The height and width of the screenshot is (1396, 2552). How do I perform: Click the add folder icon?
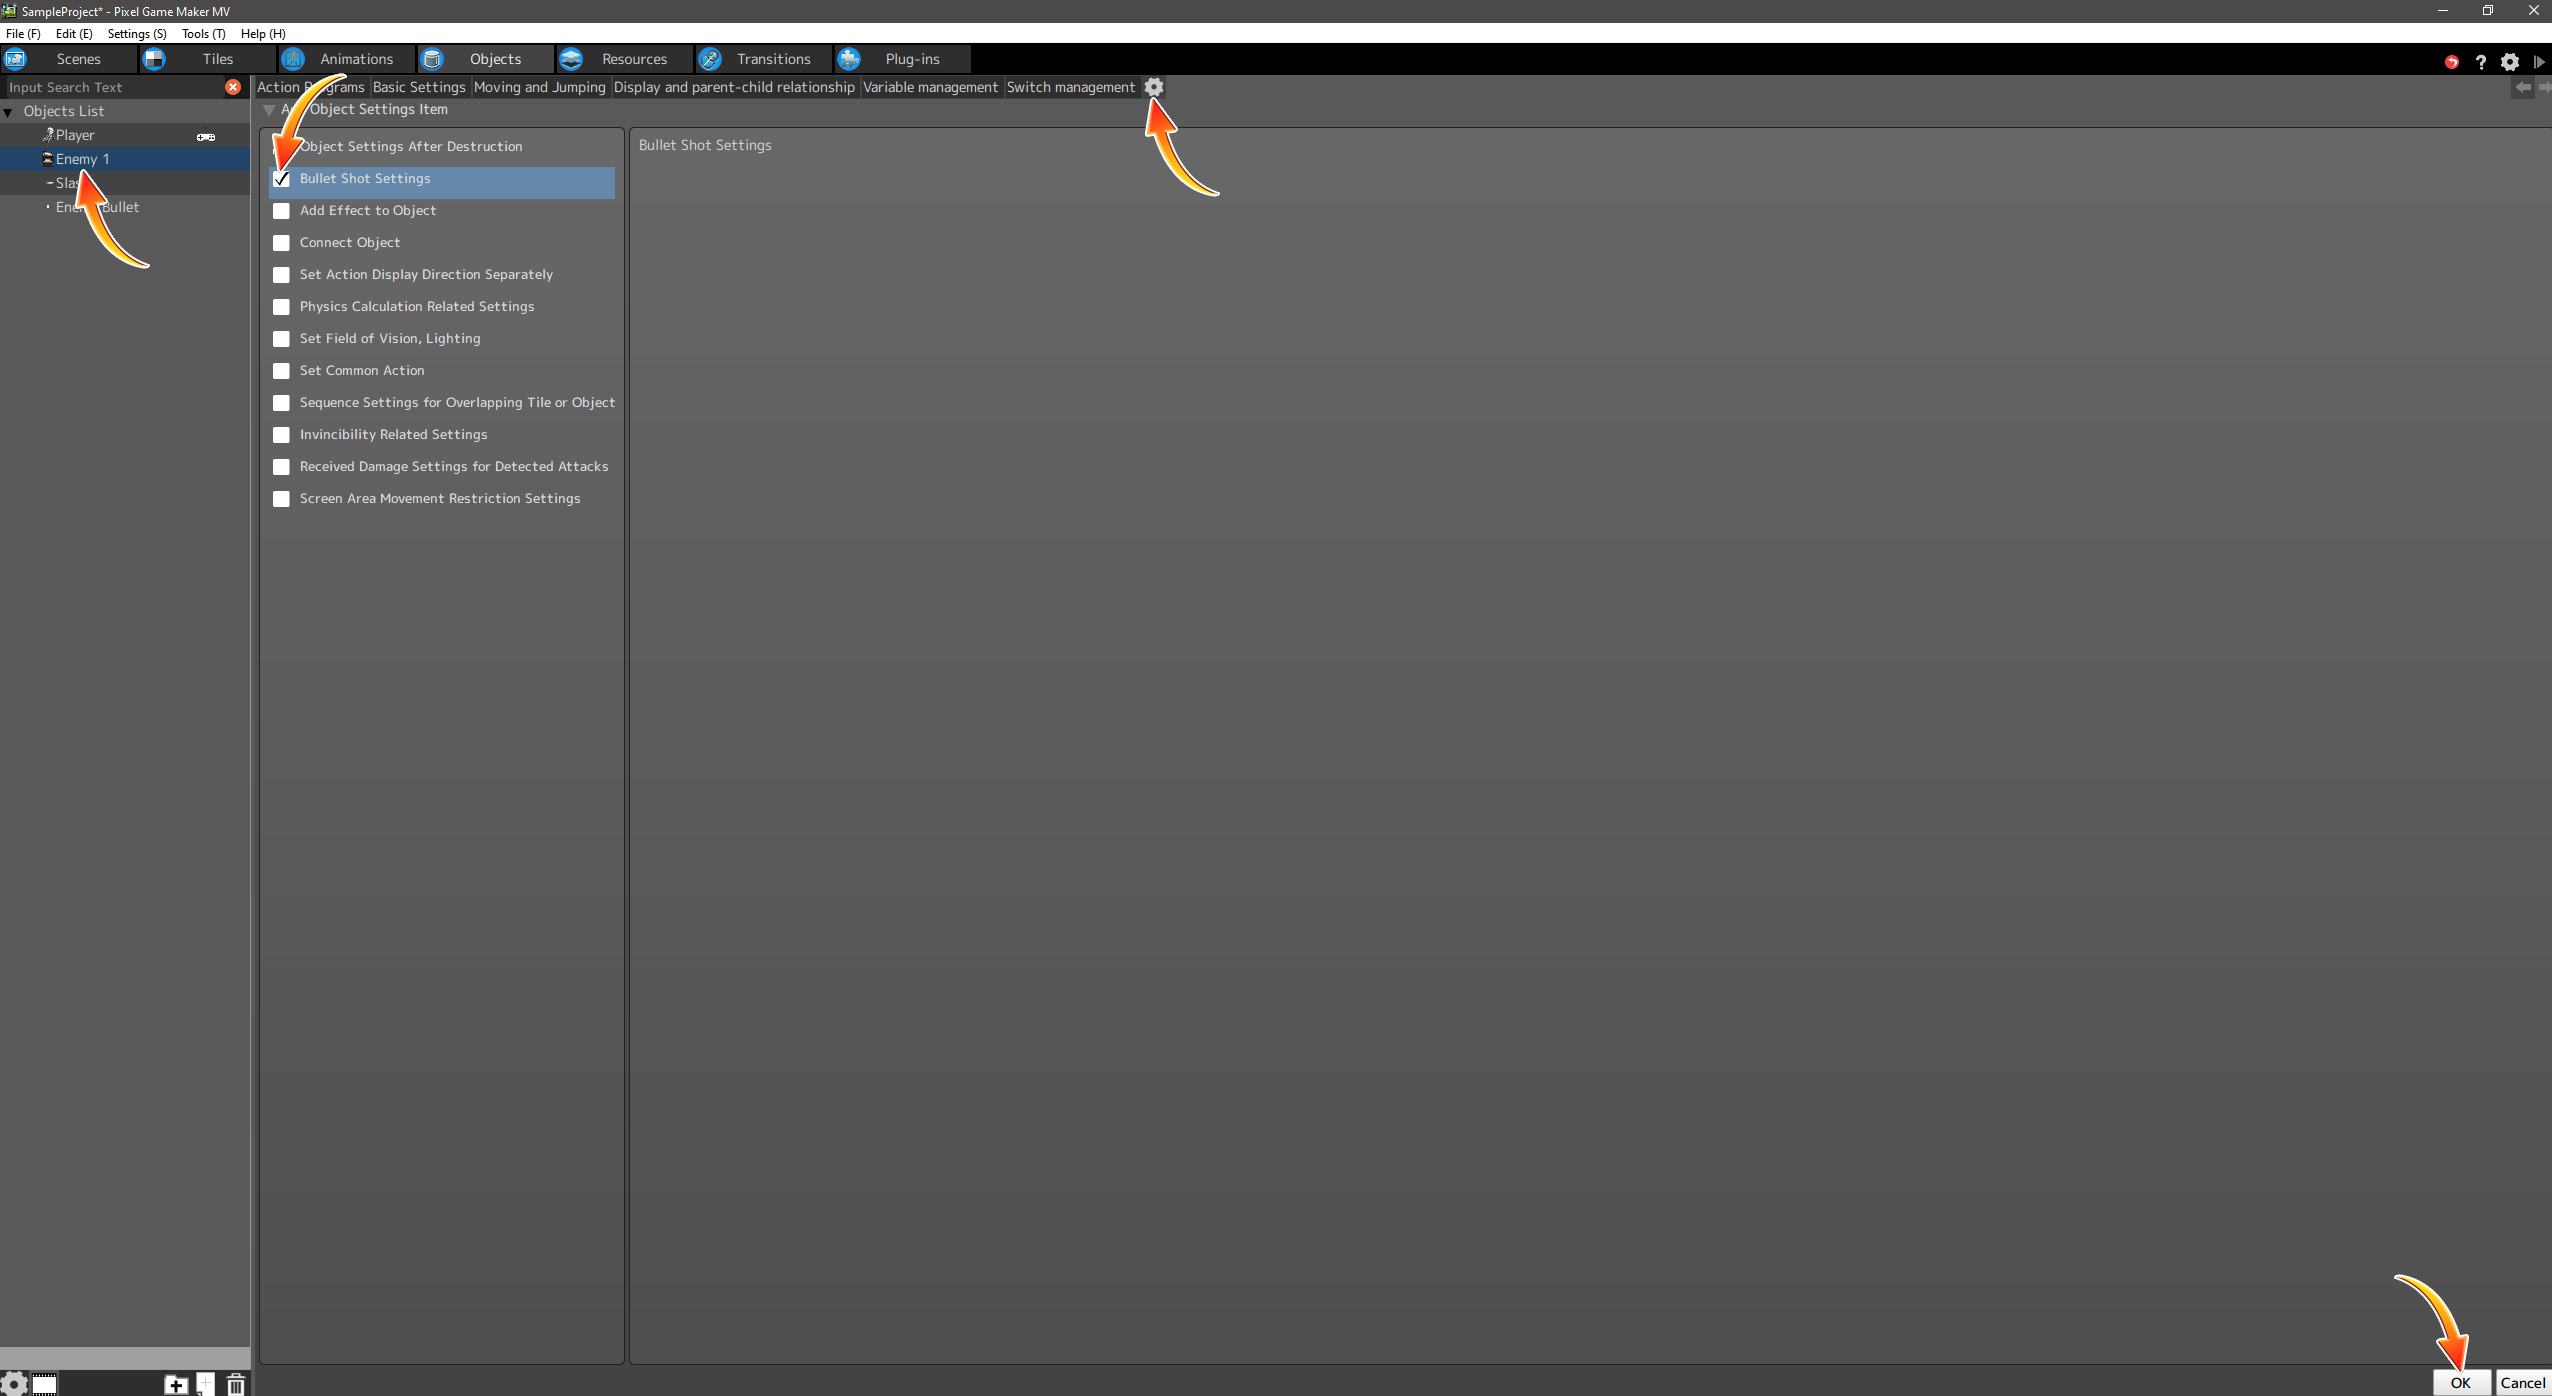tap(176, 1384)
